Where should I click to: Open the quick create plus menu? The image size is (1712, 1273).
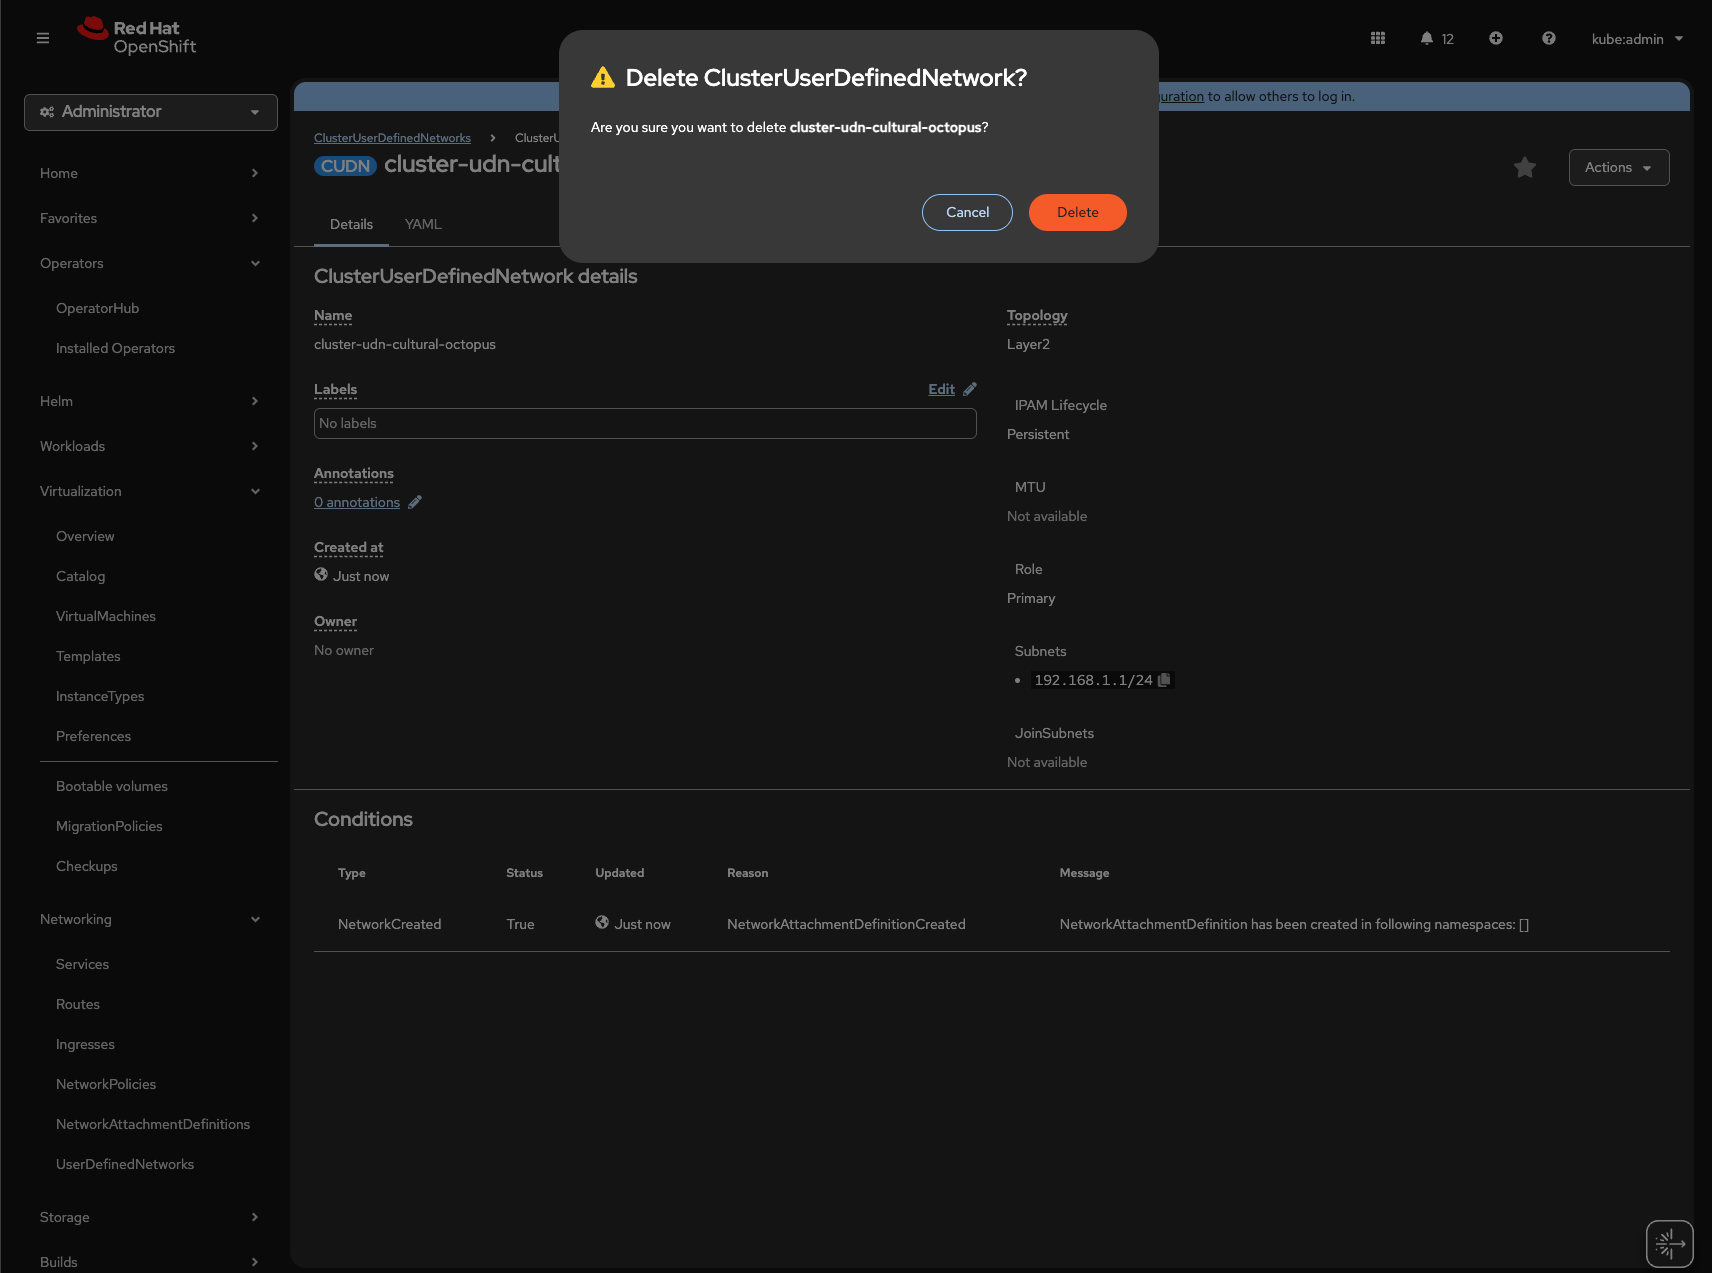point(1496,38)
